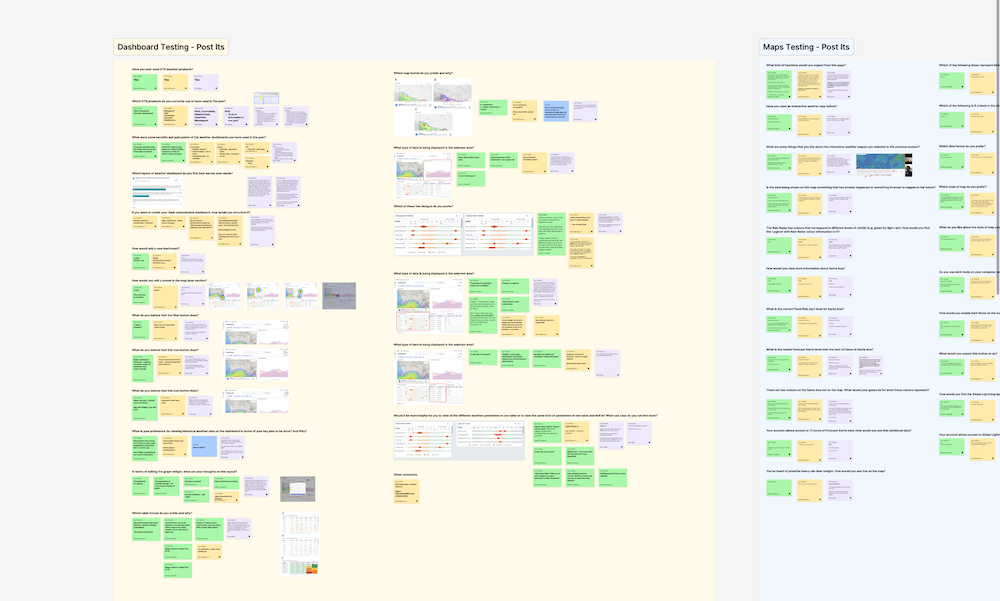1000x601 pixels.
Task: Select the "Which style of map do you prefer?" heading
Action: coord(963,187)
